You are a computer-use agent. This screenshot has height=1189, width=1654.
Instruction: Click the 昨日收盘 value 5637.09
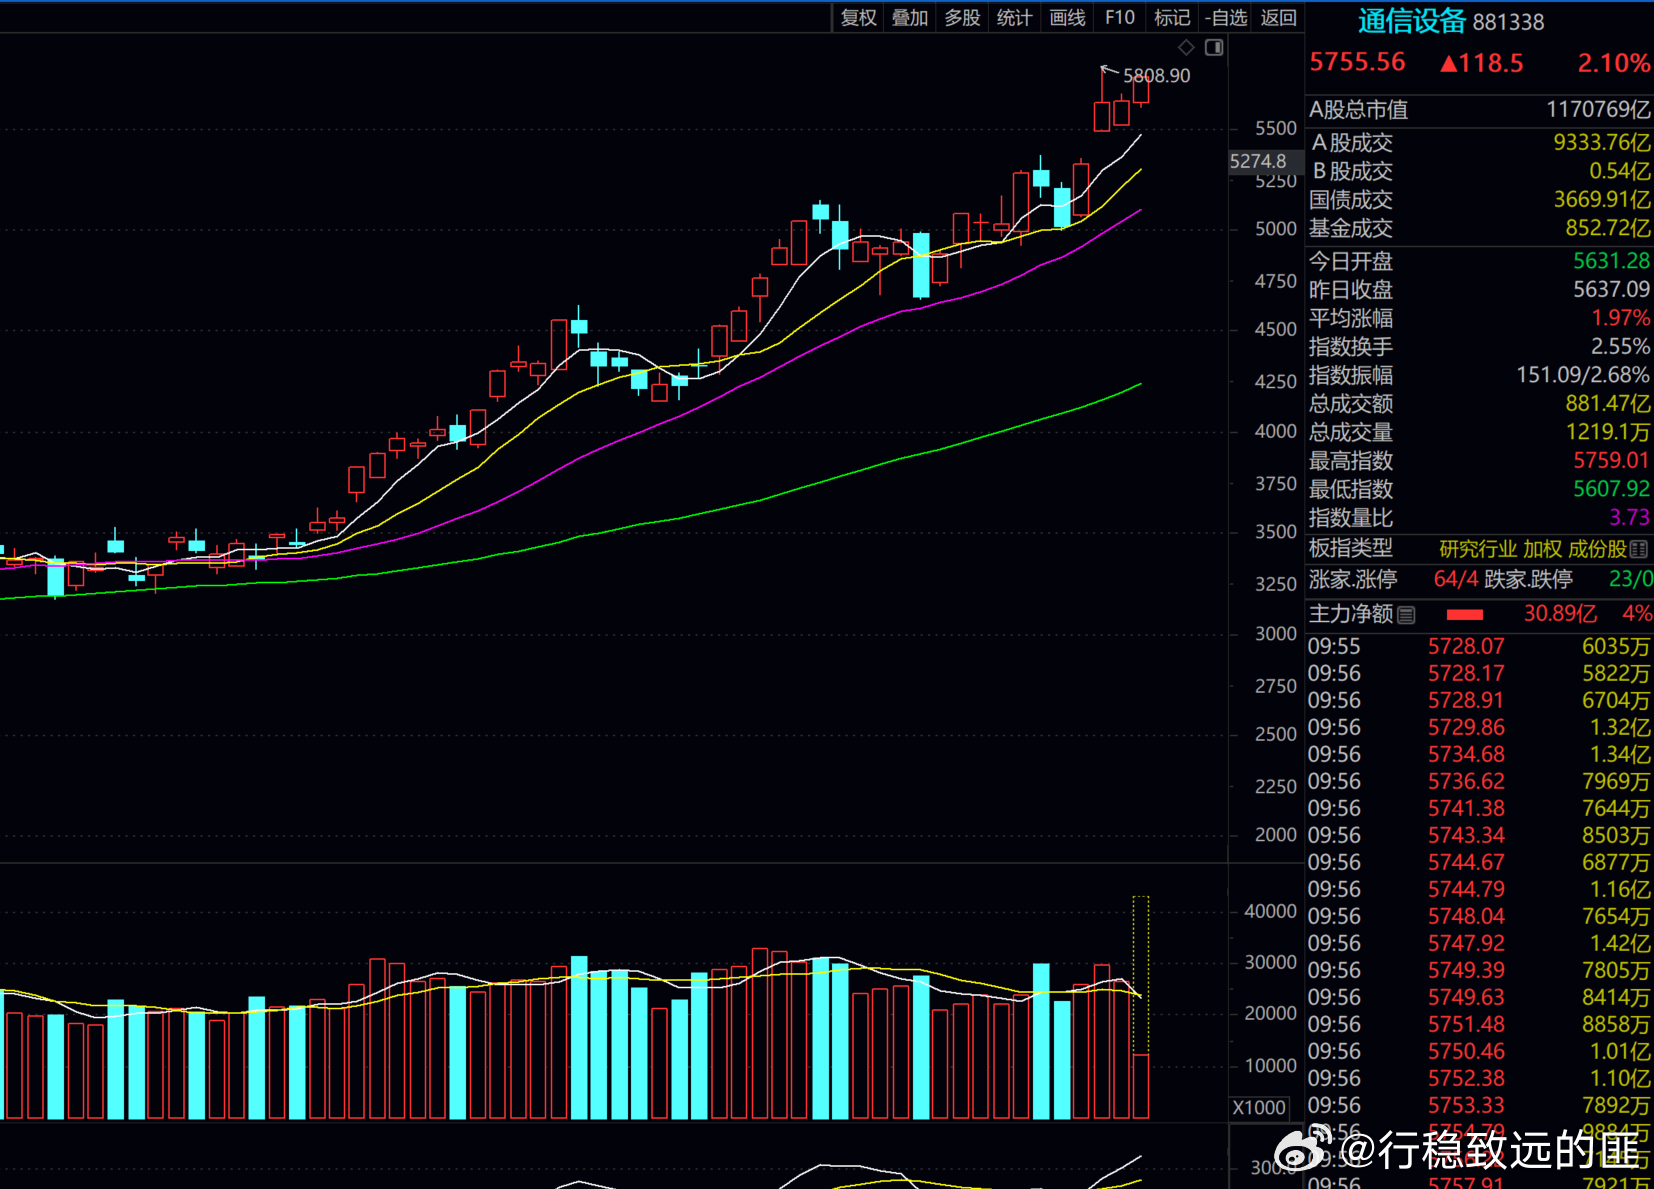(1611, 290)
